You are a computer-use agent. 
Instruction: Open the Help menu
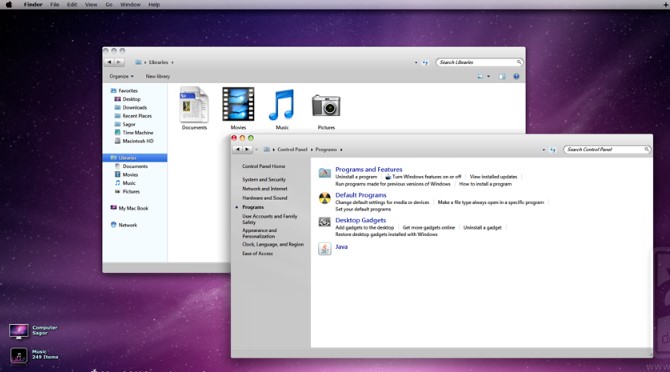154,5
